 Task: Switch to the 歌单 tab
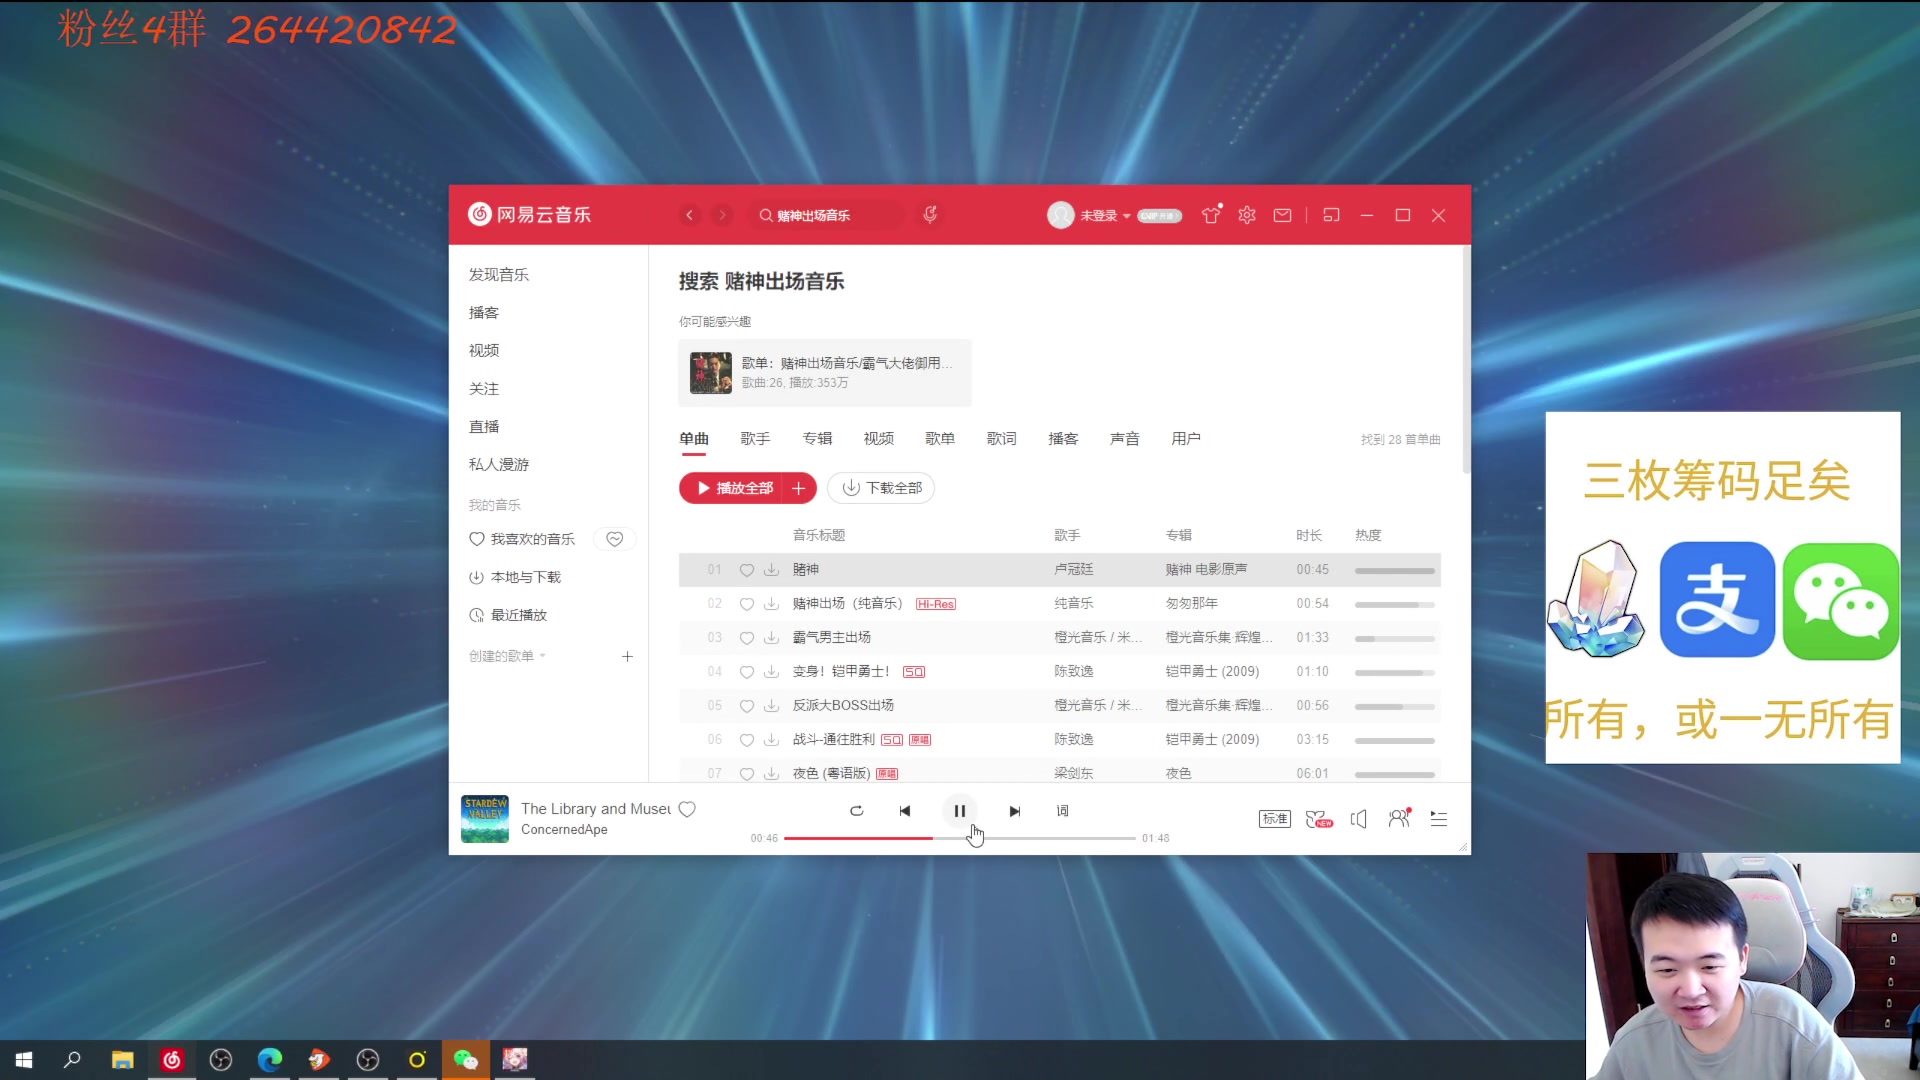pos(940,439)
